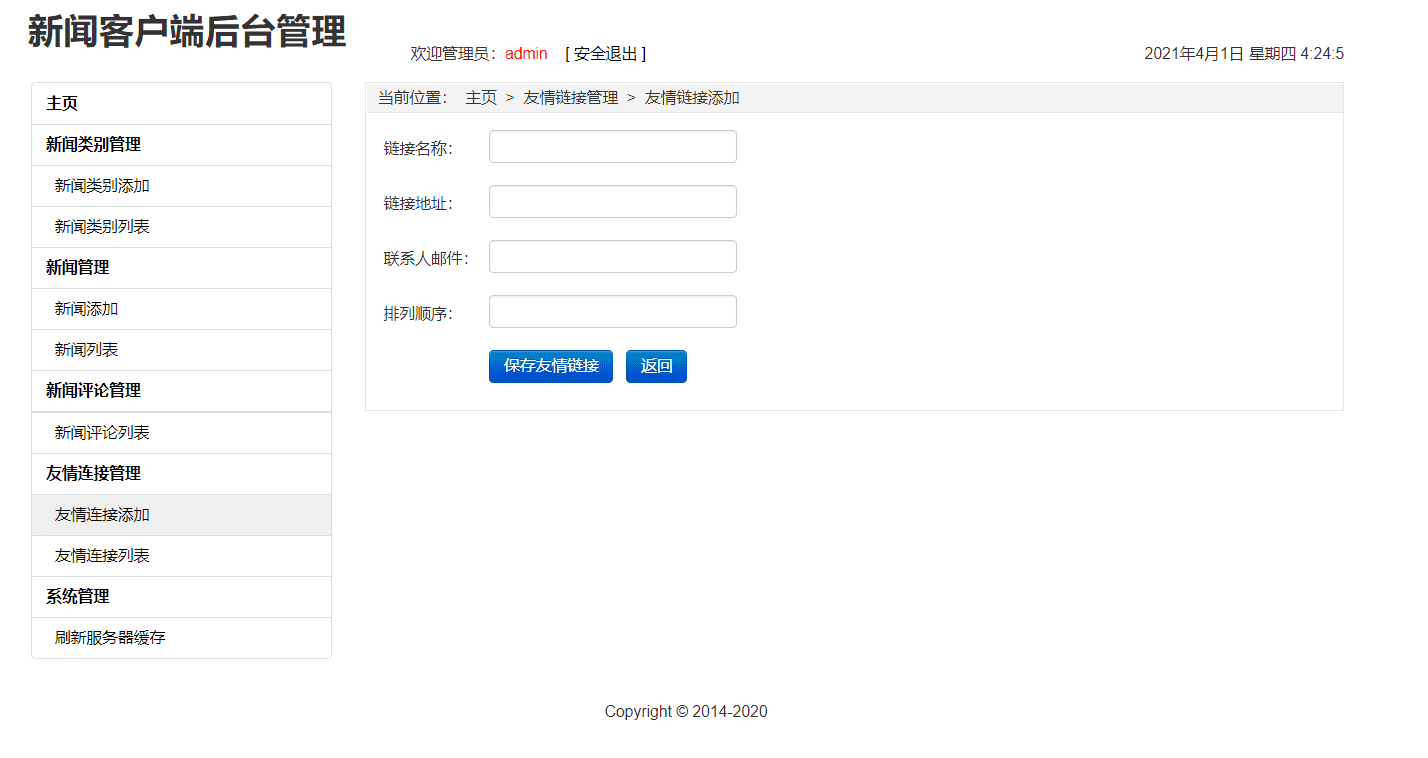The height and width of the screenshot is (758, 1428).
Task: Click the blue 返回 button
Action: (x=656, y=366)
